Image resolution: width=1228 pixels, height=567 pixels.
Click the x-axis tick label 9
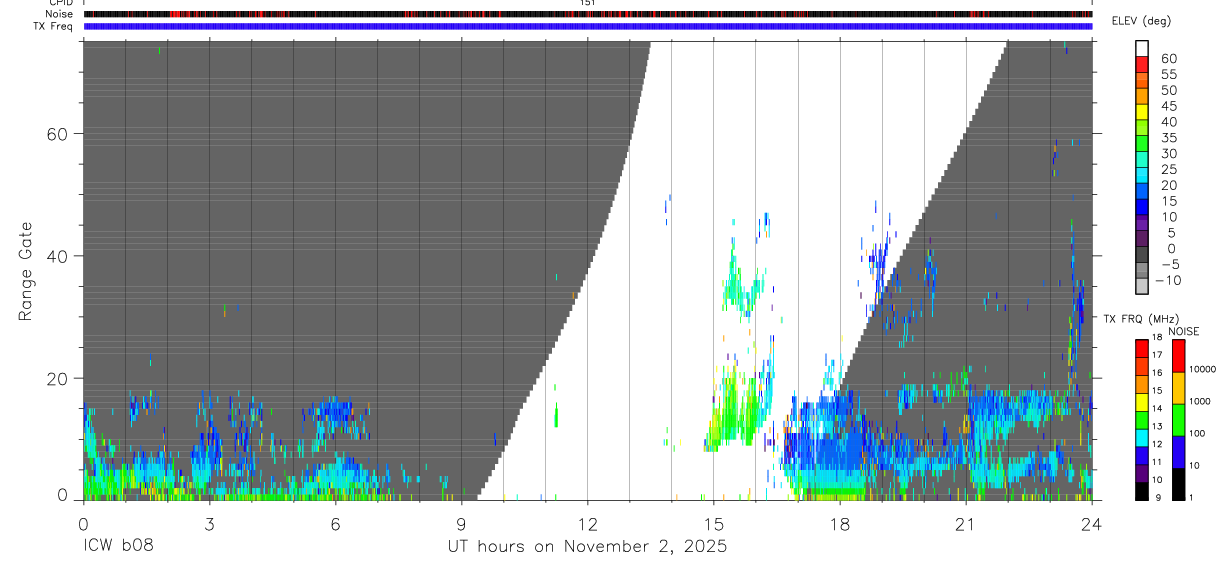pyautogui.click(x=461, y=524)
